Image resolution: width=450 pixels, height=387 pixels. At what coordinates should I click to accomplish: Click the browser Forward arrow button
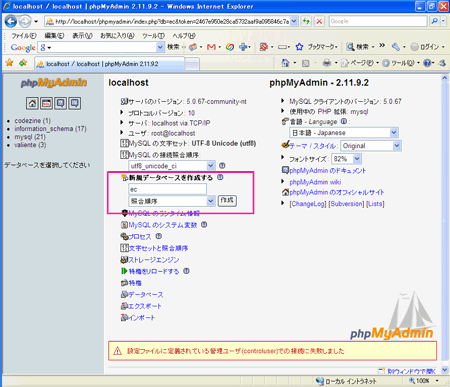point(25,22)
